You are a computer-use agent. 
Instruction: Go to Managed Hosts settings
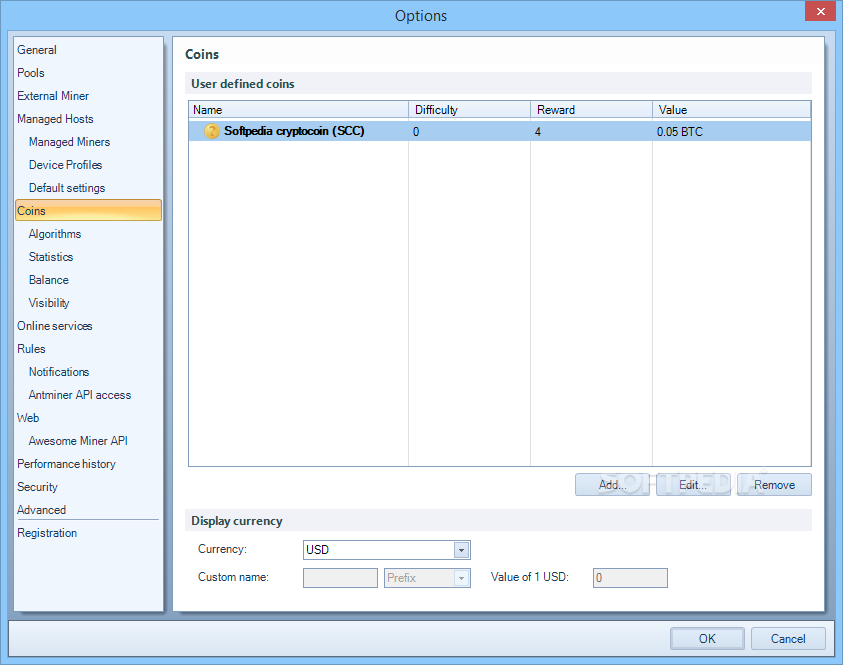click(55, 119)
